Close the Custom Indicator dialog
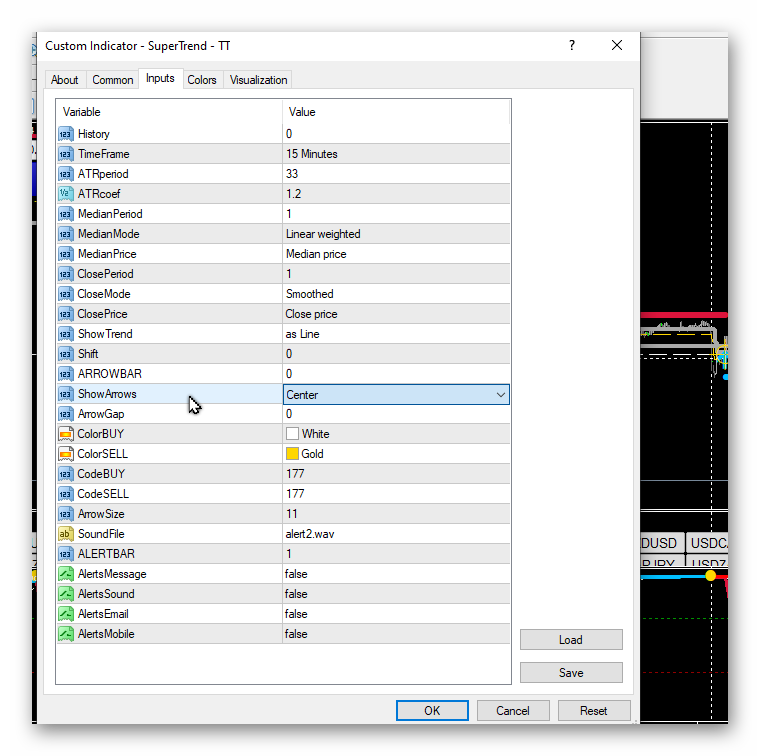The width and height of the screenshot is (760, 756). [x=617, y=46]
